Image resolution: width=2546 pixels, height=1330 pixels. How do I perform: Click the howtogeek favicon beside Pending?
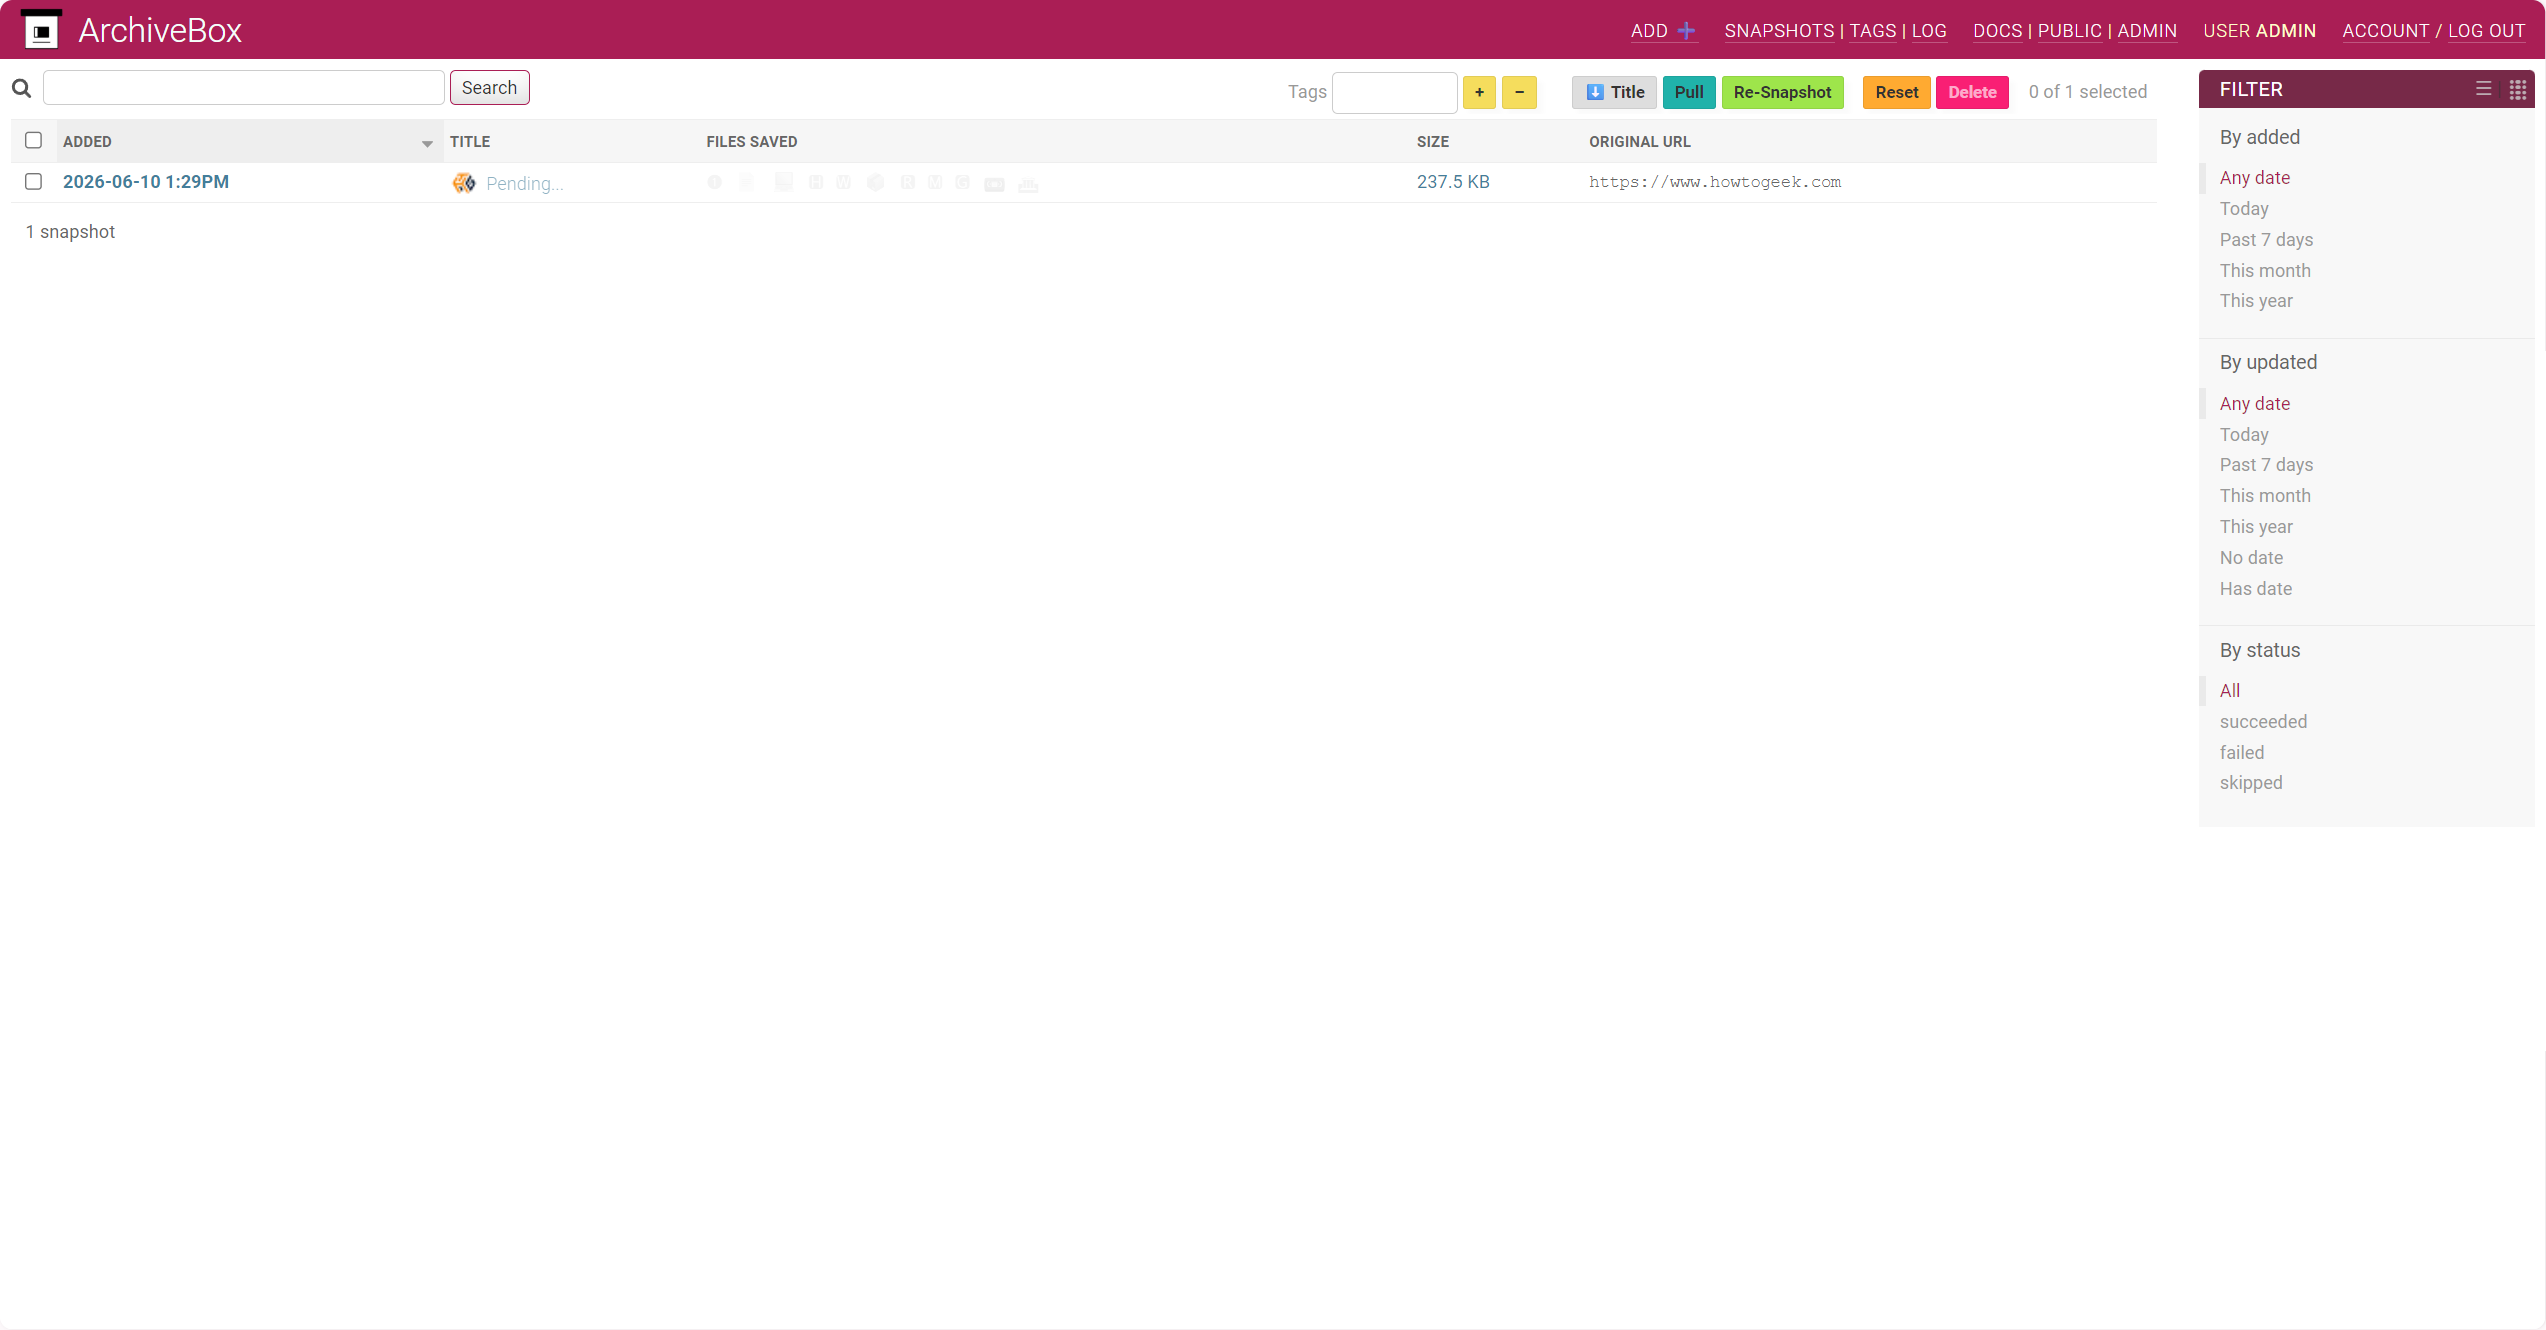[463, 183]
